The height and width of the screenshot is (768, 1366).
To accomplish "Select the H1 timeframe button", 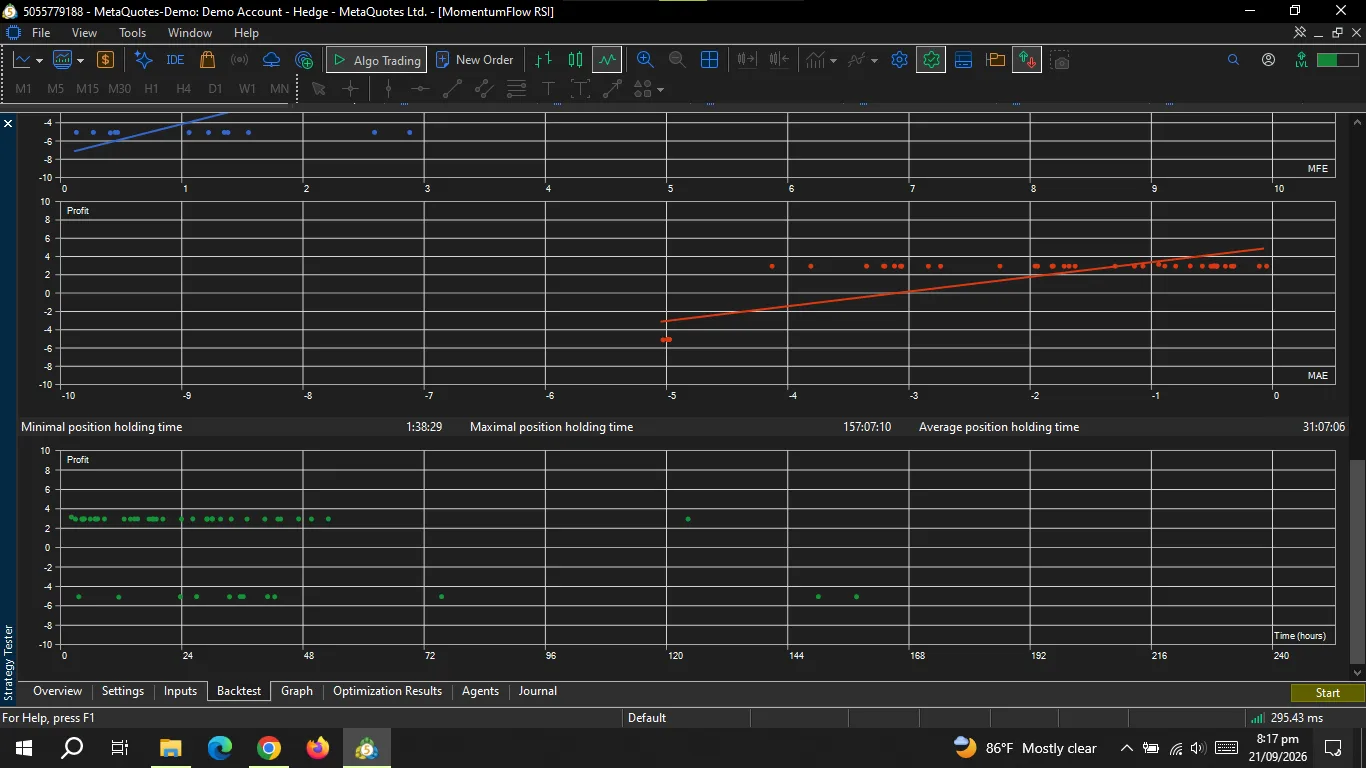I will click(152, 89).
